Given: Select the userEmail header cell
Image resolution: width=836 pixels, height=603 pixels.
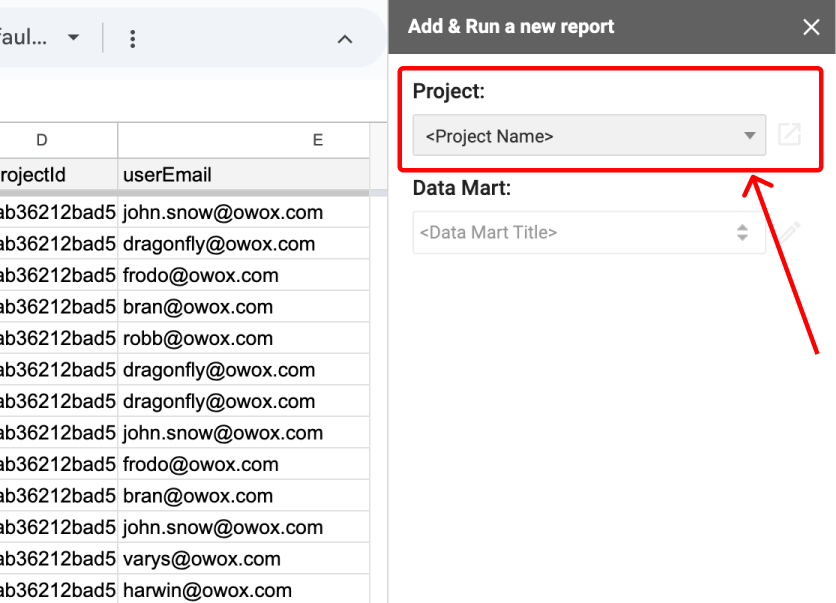Looking at the screenshot, I should (244, 174).
